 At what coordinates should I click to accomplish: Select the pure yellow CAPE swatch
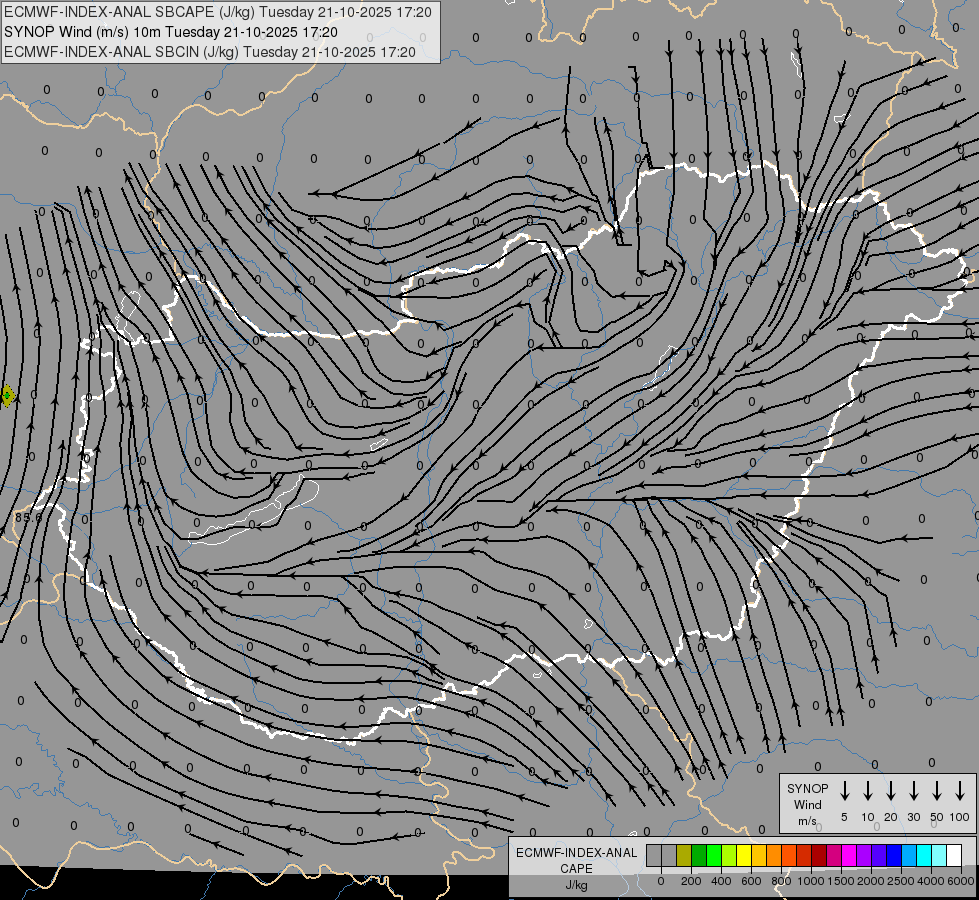point(744,855)
